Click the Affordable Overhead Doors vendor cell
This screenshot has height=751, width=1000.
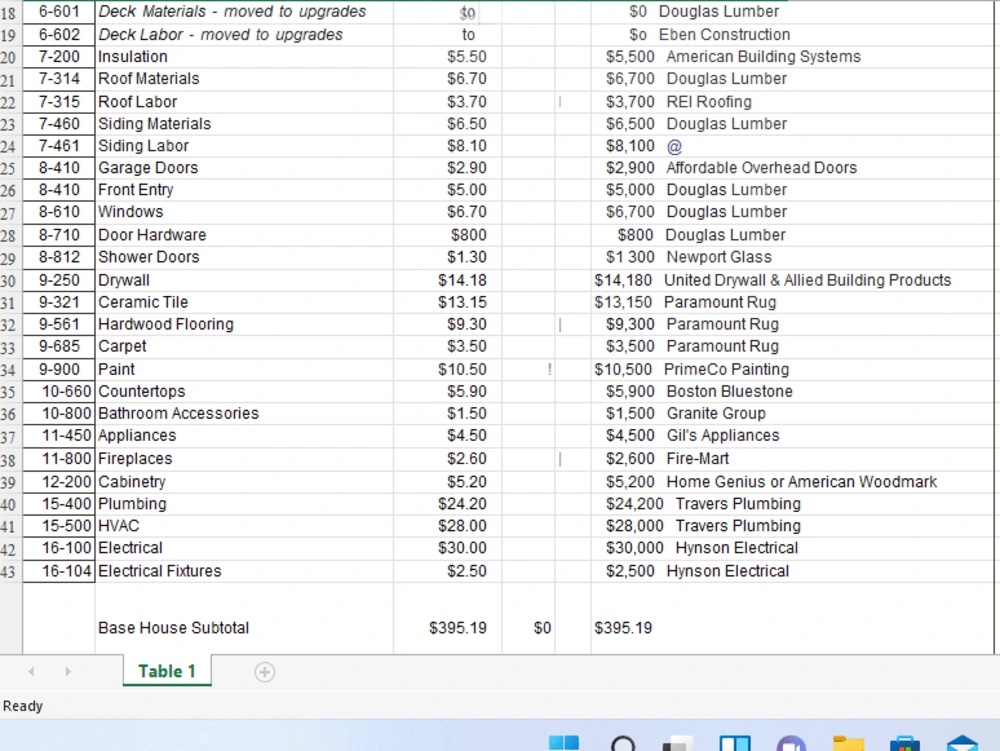click(761, 168)
